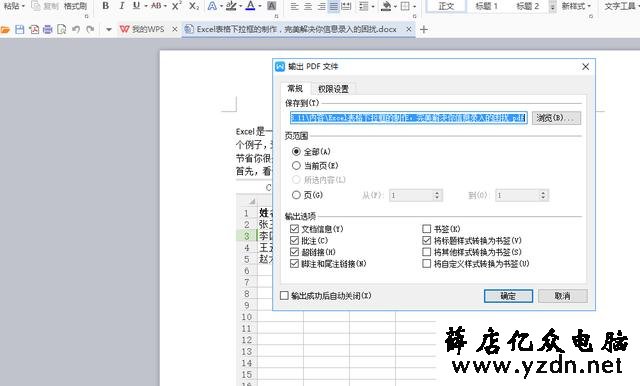Click the 浏览(B)... browse button
Screen dimensions: 640x386
[556, 118]
